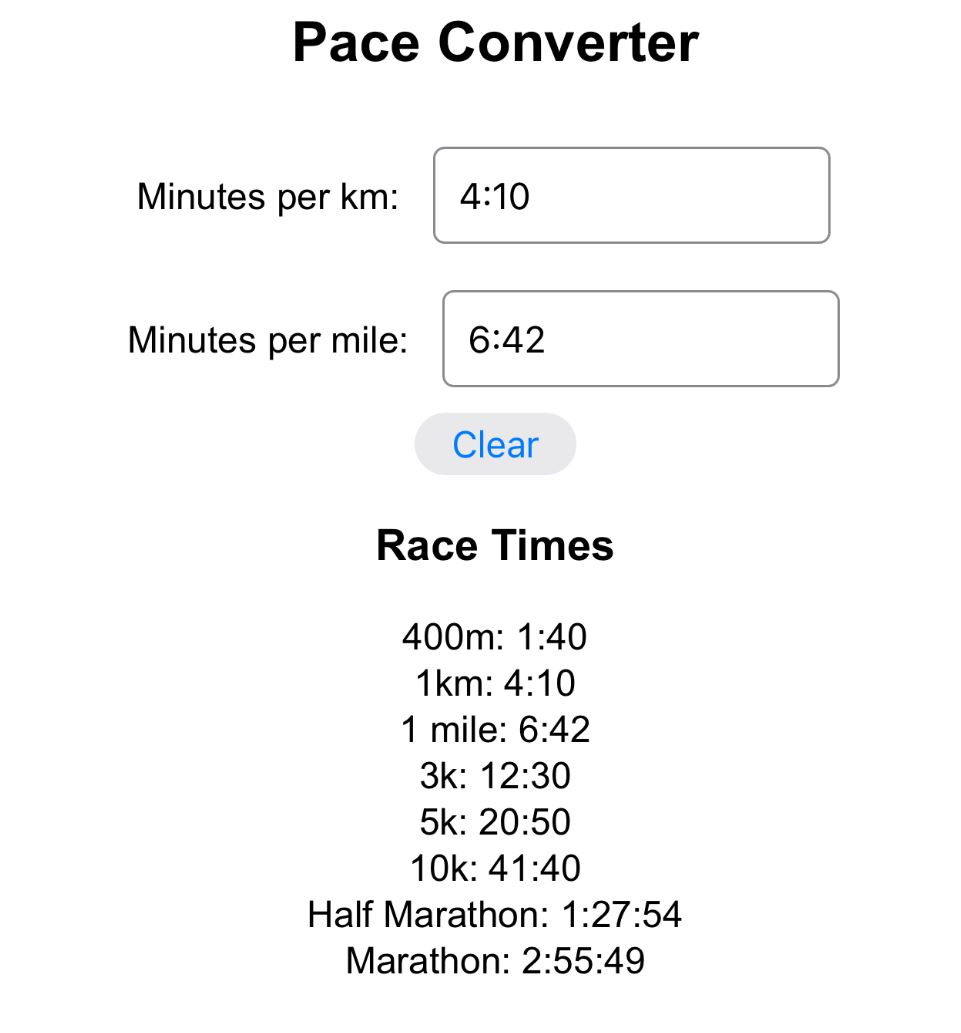Click the 400m race time entry
The width and height of the screenshot is (961, 1033).
pyautogui.click(x=494, y=637)
